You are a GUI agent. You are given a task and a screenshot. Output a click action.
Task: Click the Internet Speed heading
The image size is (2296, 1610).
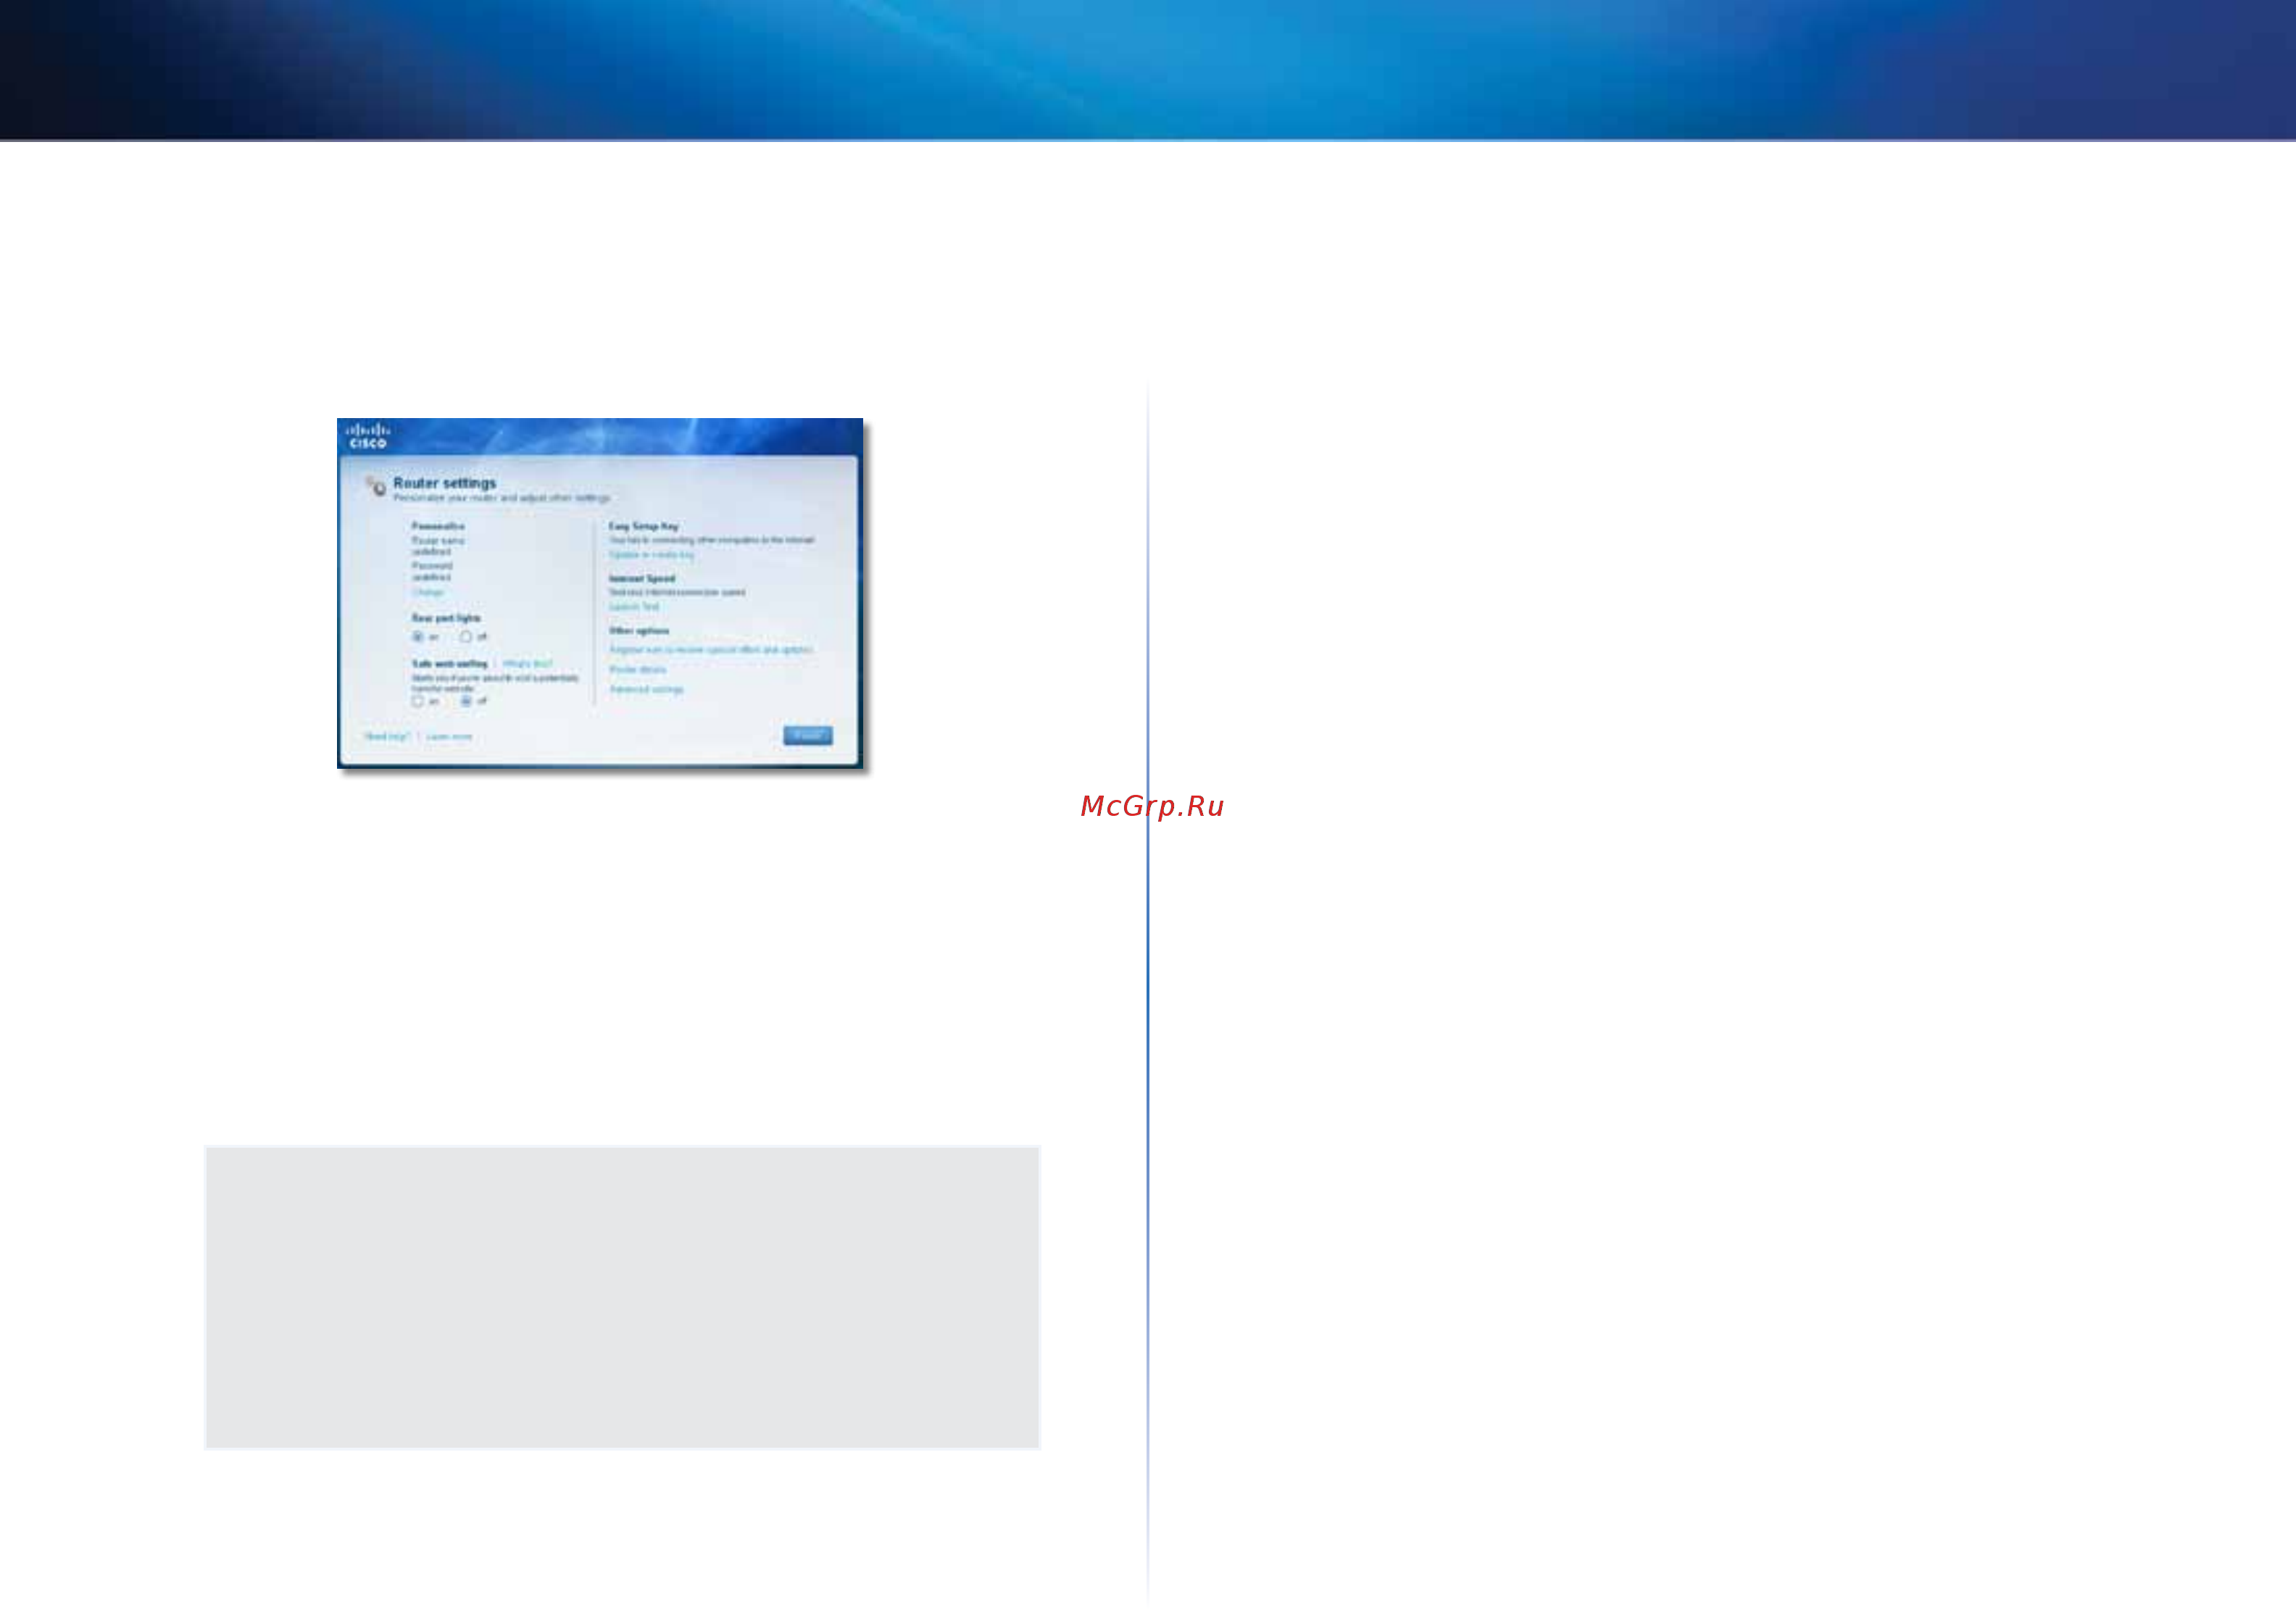tap(642, 579)
